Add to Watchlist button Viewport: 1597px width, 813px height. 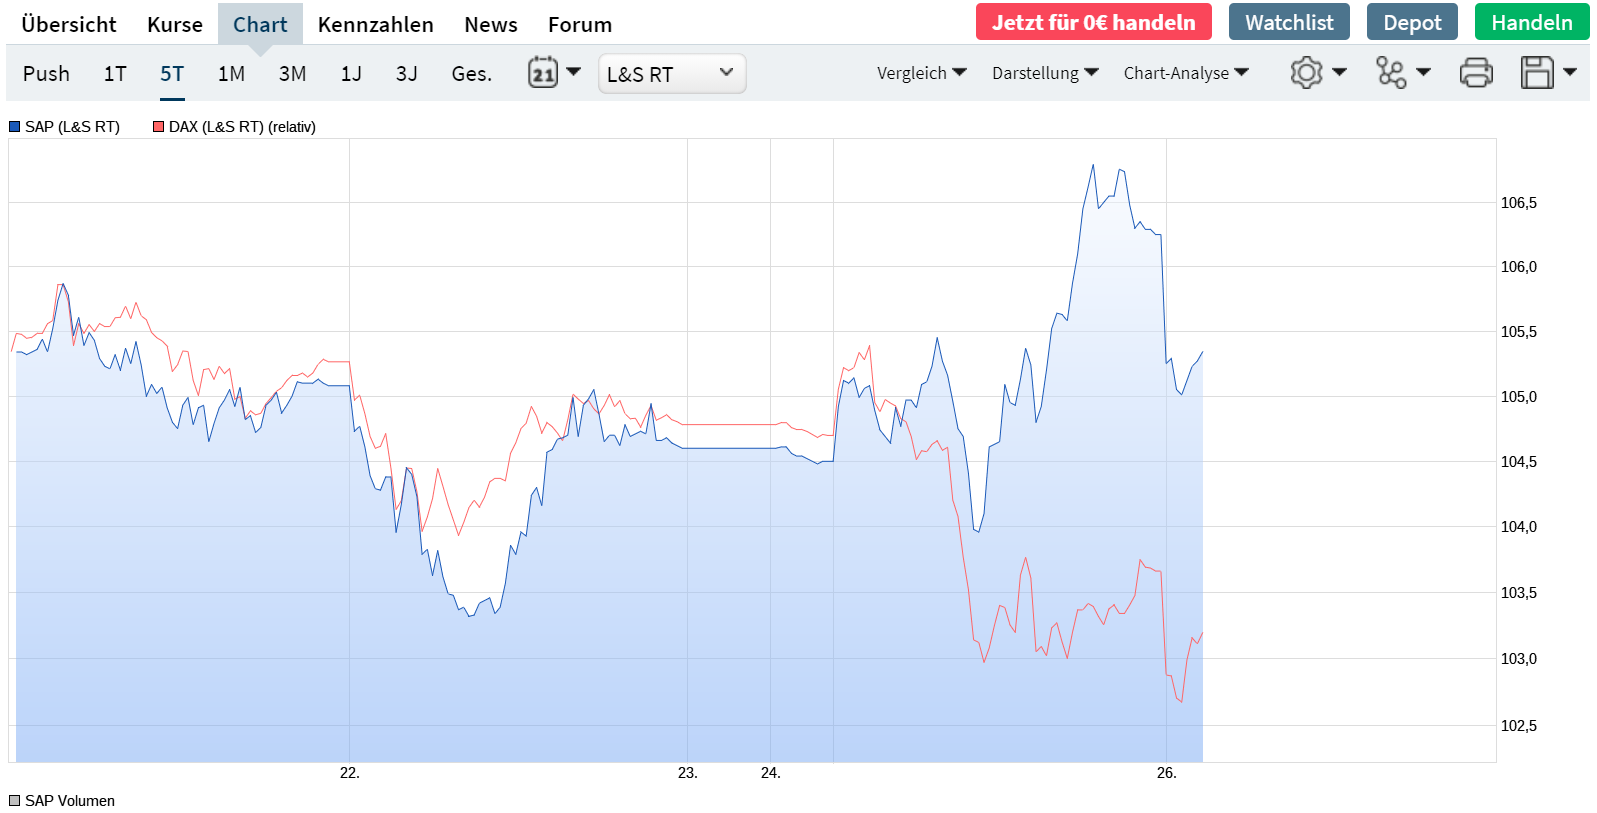1289,22
